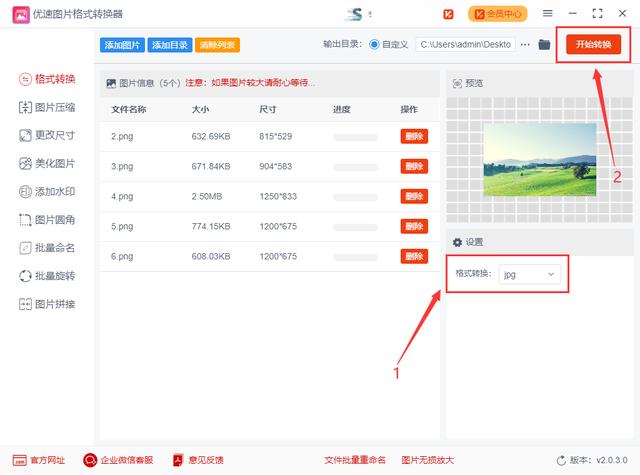Open the 图片无损放大 link
Image resolution: width=640 pixels, height=475 pixels.
click(x=427, y=460)
